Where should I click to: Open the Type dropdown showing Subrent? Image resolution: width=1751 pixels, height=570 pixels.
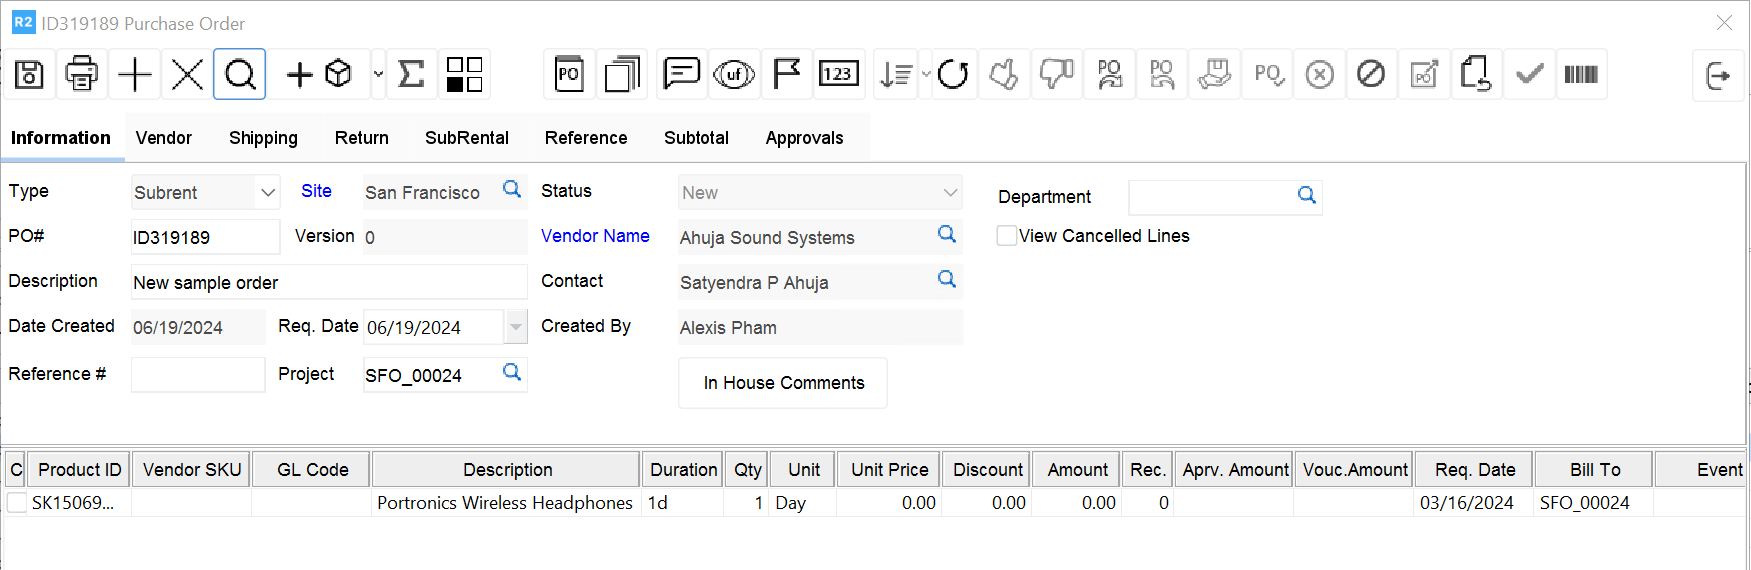point(267,192)
